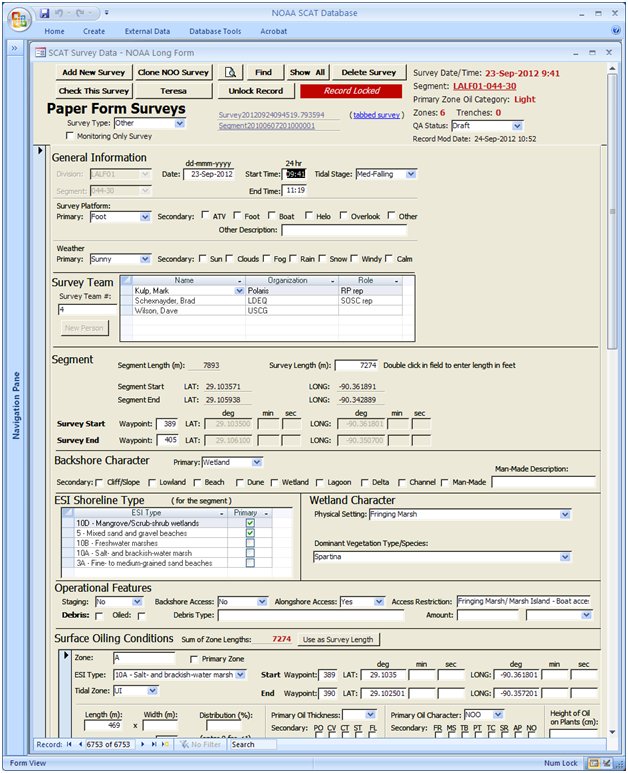Click the Access help question mark icon

[x=616, y=31]
